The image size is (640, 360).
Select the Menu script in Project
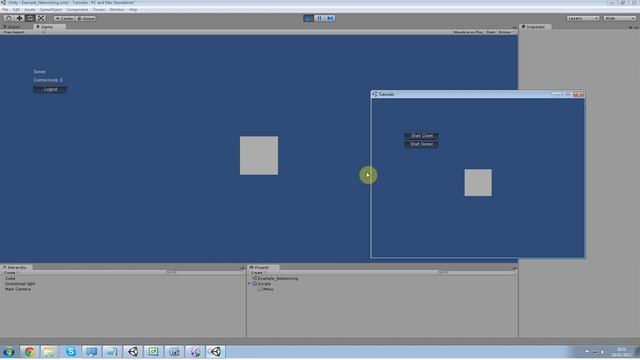pos(266,289)
